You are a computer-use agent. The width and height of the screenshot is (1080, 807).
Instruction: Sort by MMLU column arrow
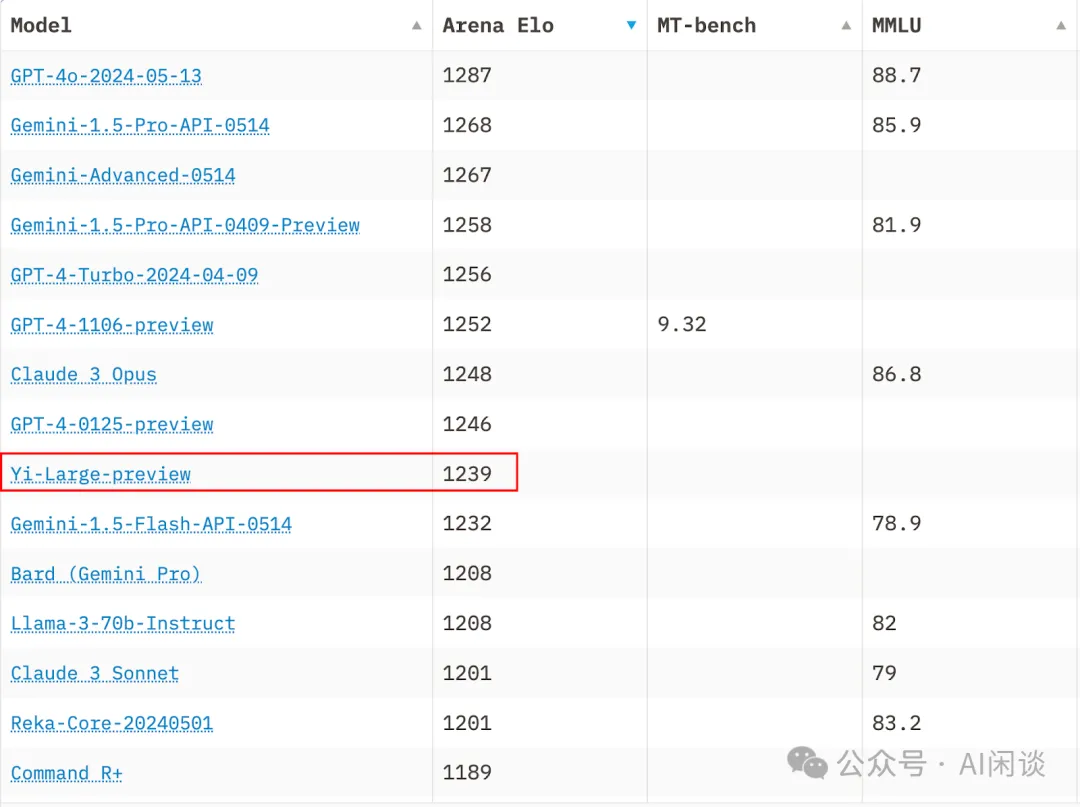1061,25
